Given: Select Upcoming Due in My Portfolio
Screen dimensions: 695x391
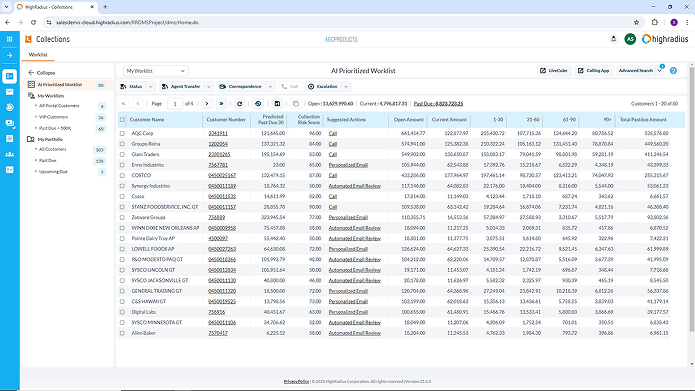Looking at the screenshot, I should coord(53,172).
